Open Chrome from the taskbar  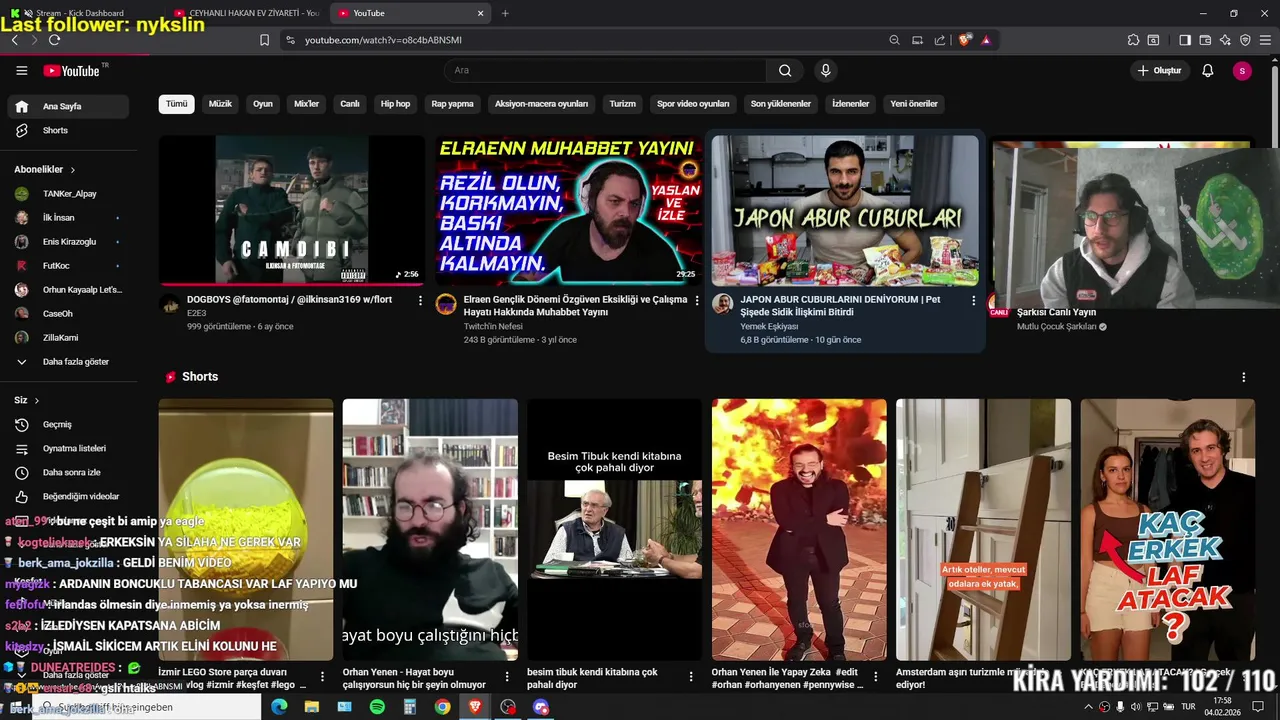pyautogui.click(x=442, y=707)
